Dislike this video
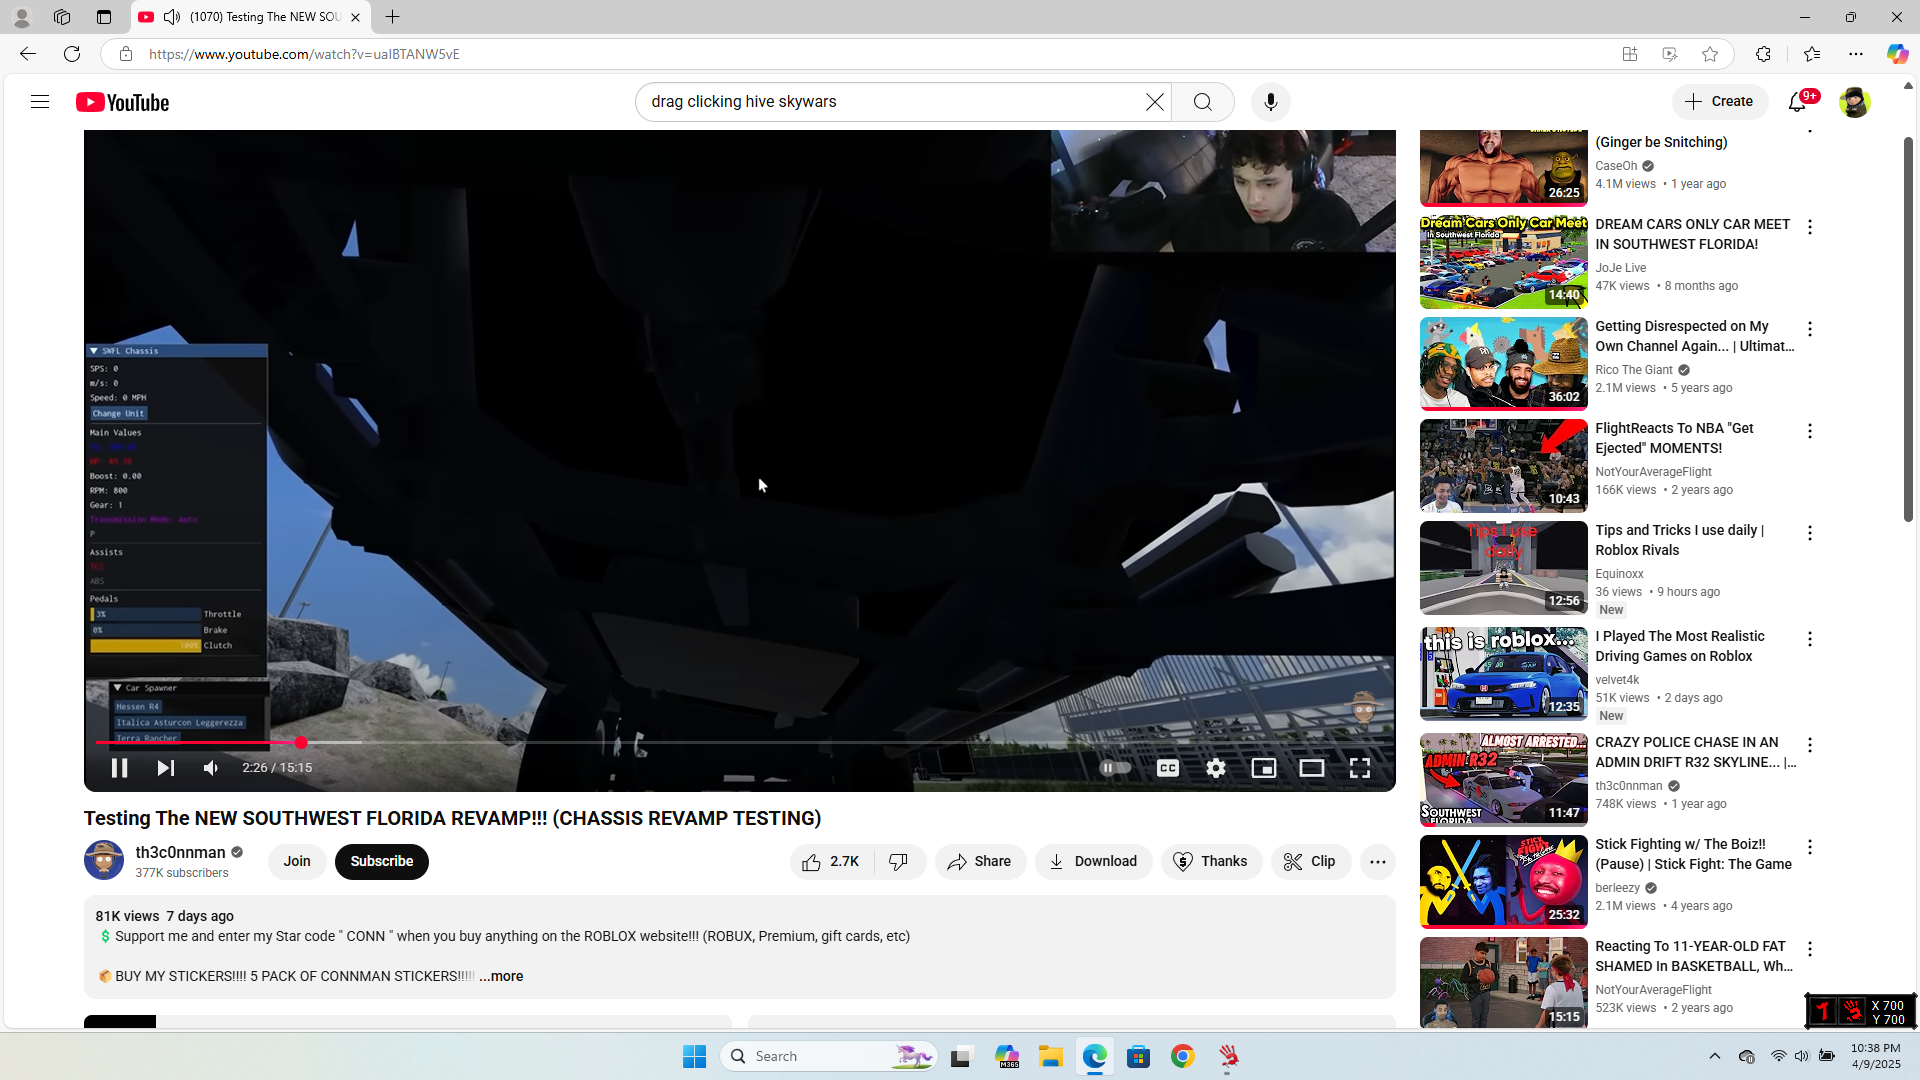This screenshot has height=1080, width=1920. (x=899, y=862)
